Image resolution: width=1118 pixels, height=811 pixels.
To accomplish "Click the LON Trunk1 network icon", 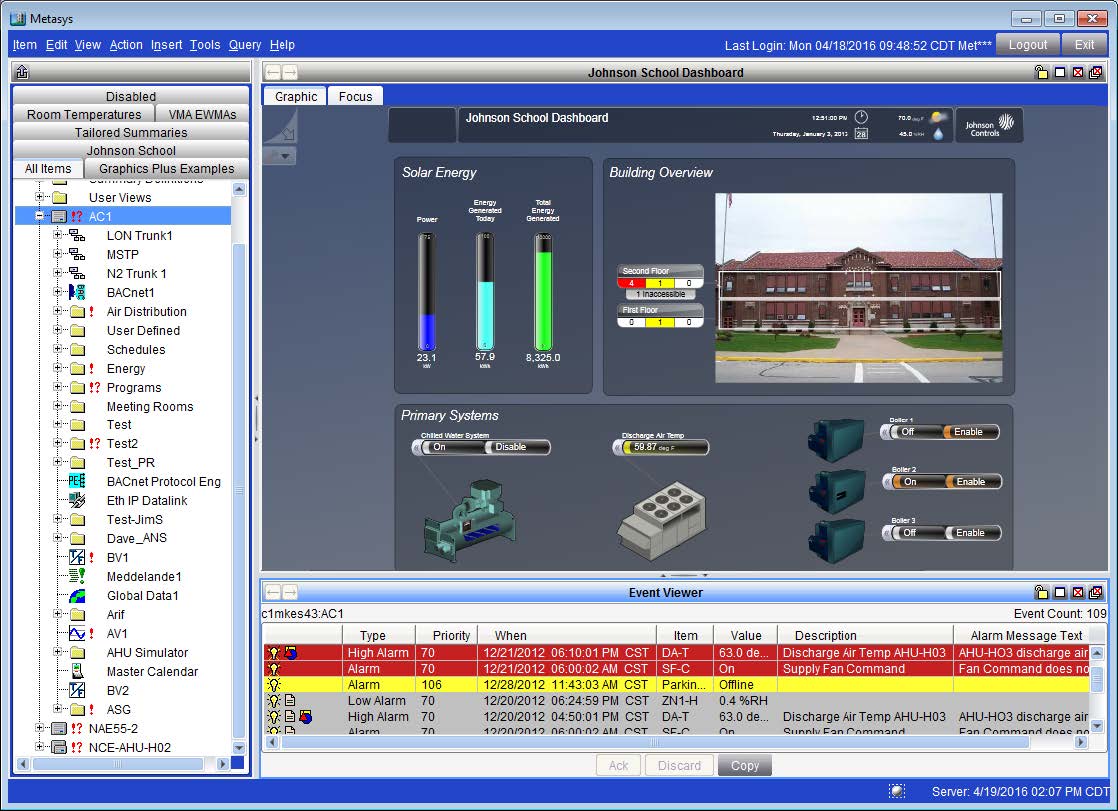I will pos(77,236).
